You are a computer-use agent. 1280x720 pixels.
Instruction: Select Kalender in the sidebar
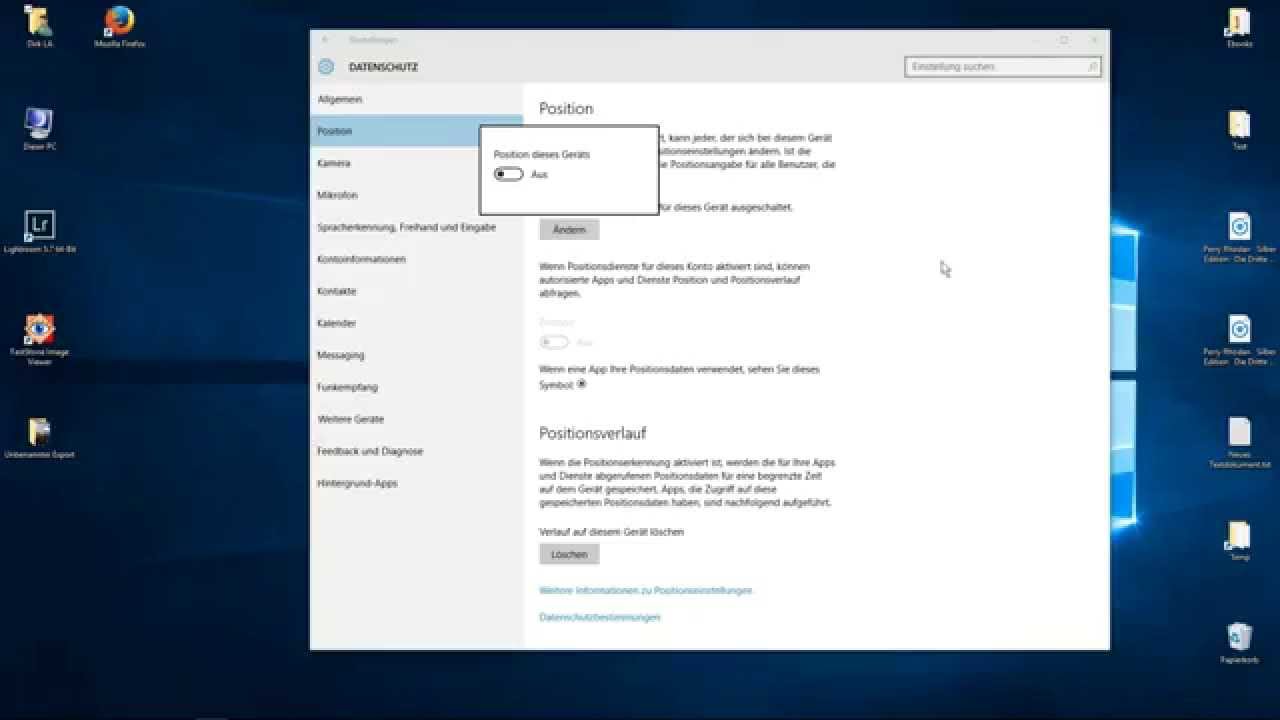pos(416,323)
